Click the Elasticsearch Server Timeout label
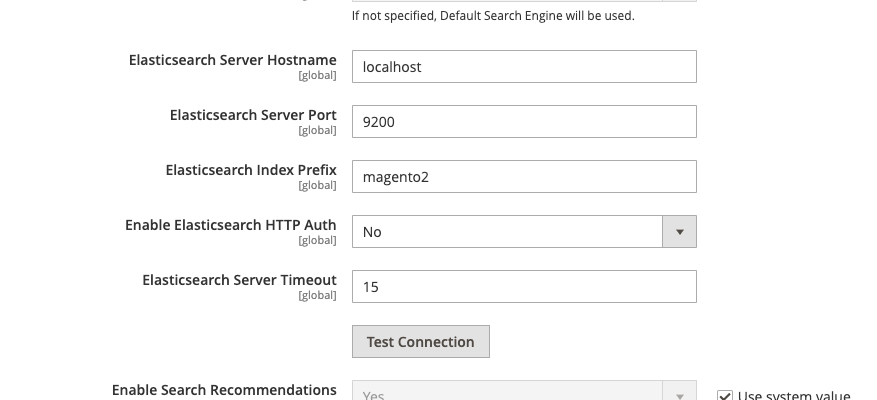 click(x=239, y=280)
